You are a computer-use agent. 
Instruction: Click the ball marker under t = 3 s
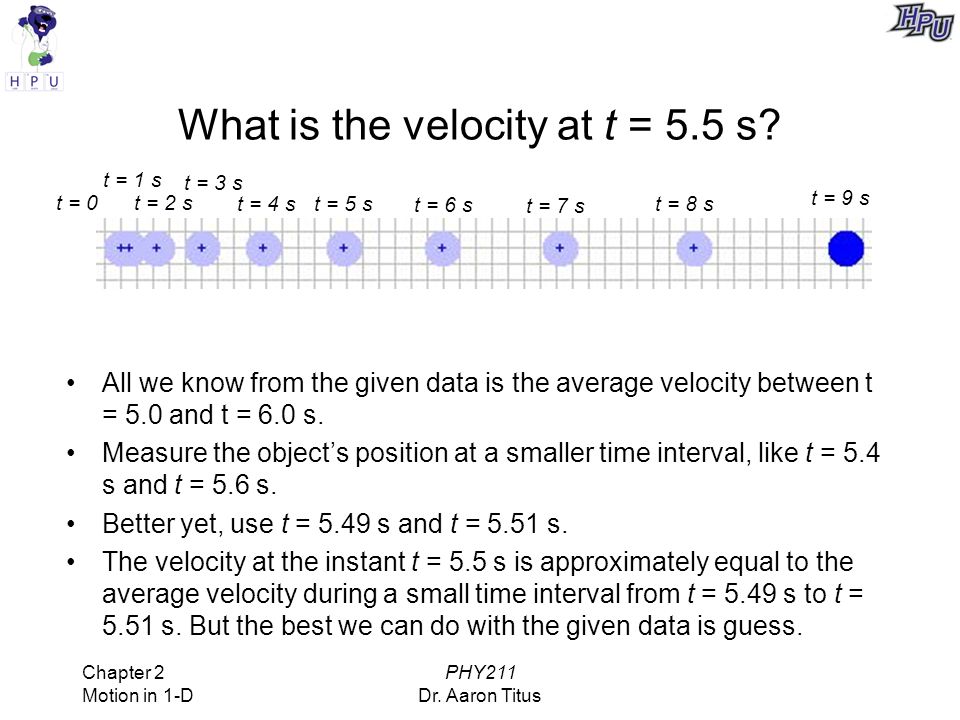tap(202, 249)
